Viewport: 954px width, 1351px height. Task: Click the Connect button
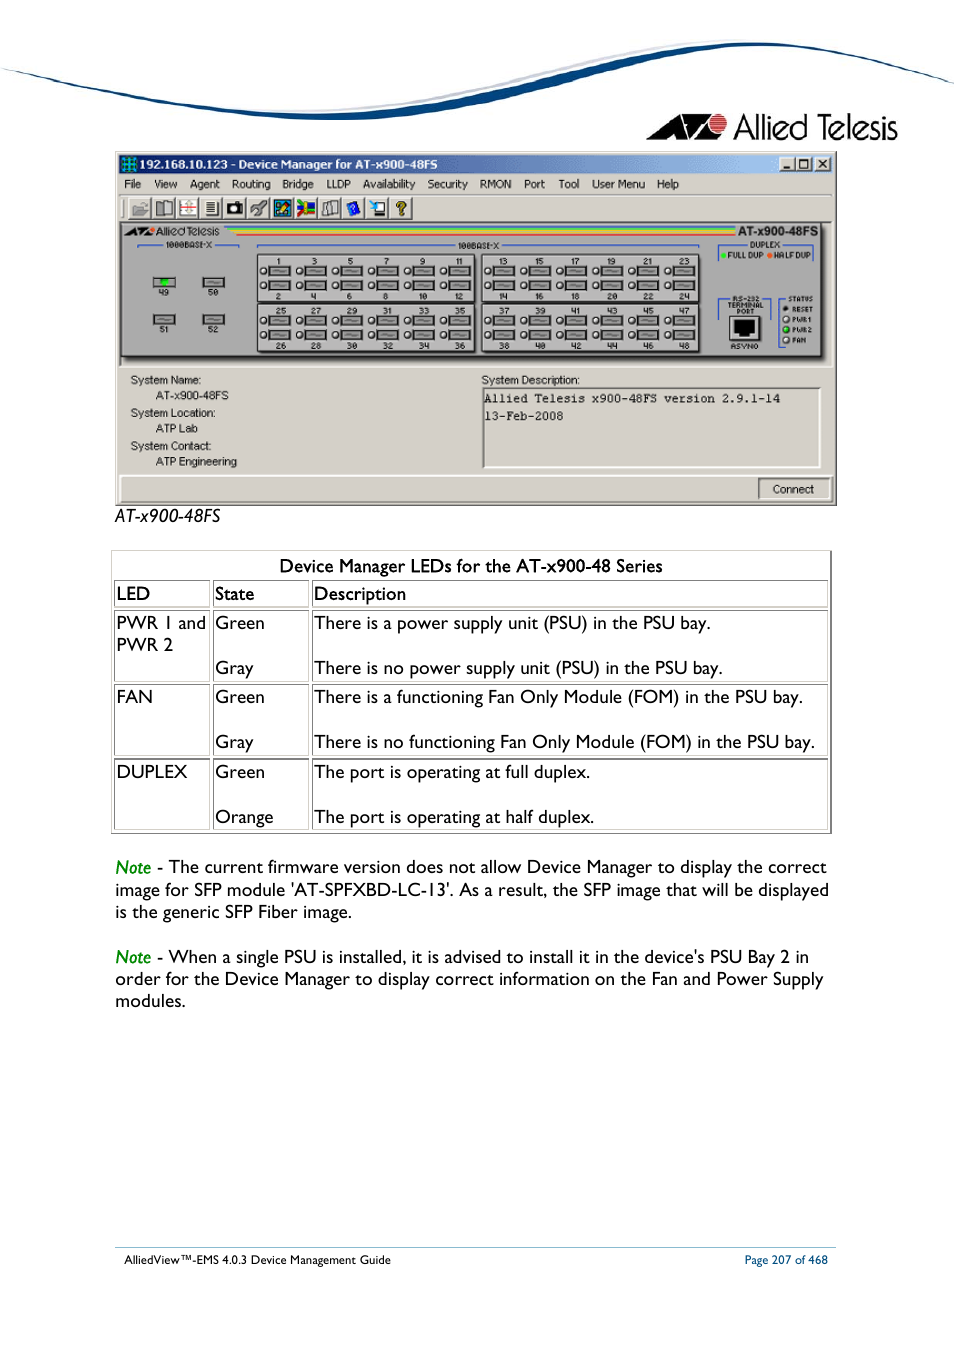(793, 489)
